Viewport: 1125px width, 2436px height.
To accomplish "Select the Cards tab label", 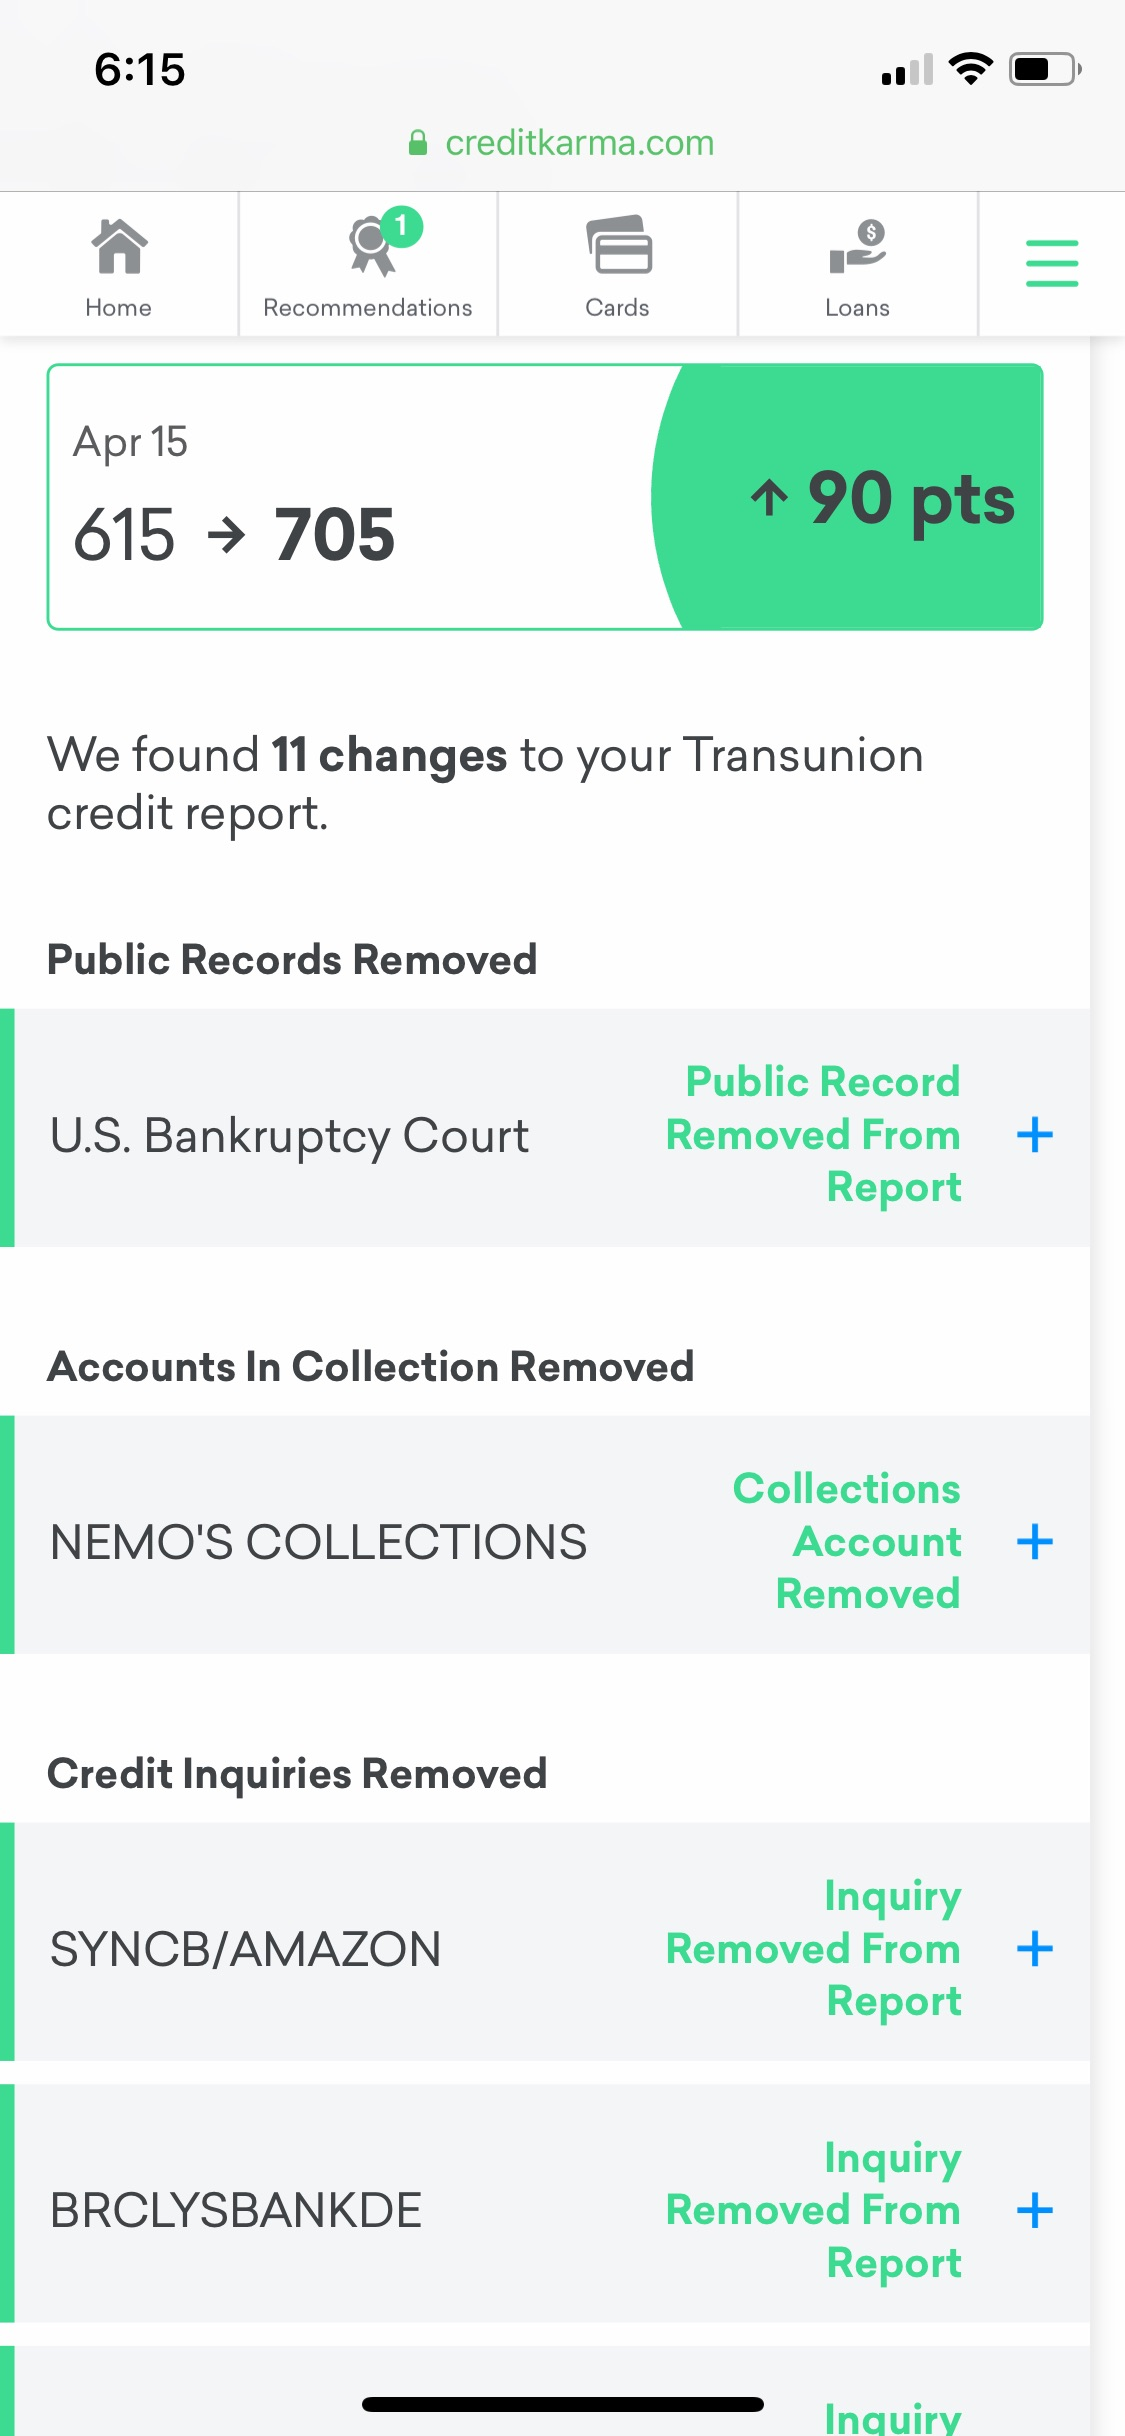I will [617, 308].
